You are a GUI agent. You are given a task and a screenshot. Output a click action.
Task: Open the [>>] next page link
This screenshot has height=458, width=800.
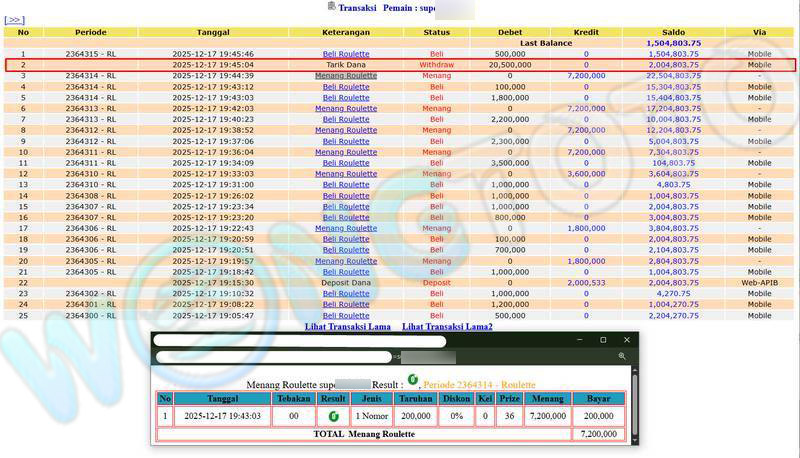coord(14,20)
